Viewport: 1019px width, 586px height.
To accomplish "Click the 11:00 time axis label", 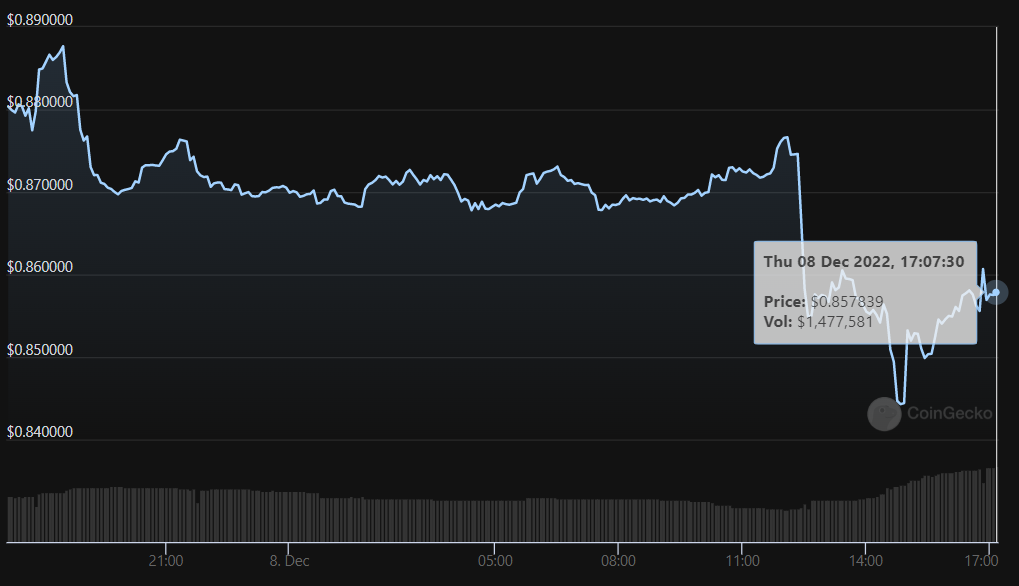I will tap(741, 561).
